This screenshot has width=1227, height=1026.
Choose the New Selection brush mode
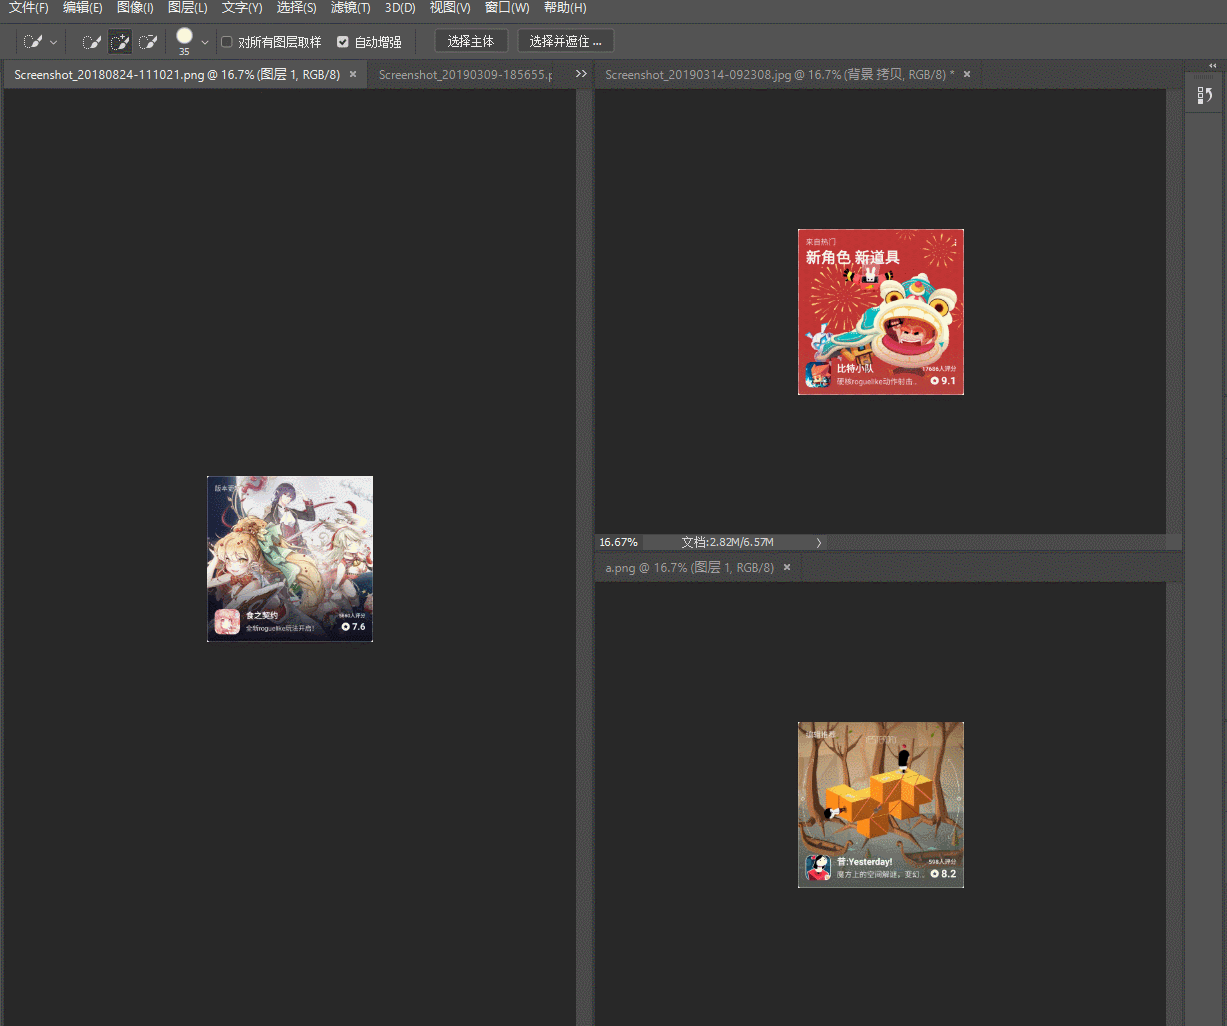[92, 42]
